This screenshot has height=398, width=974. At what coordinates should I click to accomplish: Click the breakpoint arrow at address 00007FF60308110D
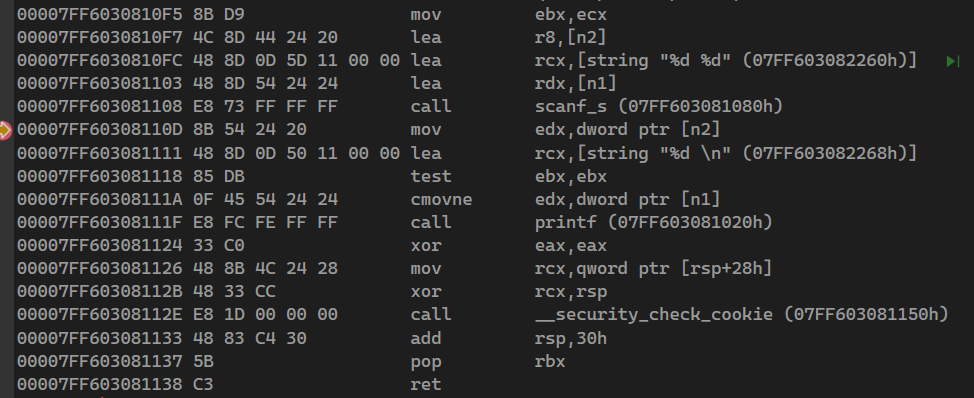tap(4, 130)
